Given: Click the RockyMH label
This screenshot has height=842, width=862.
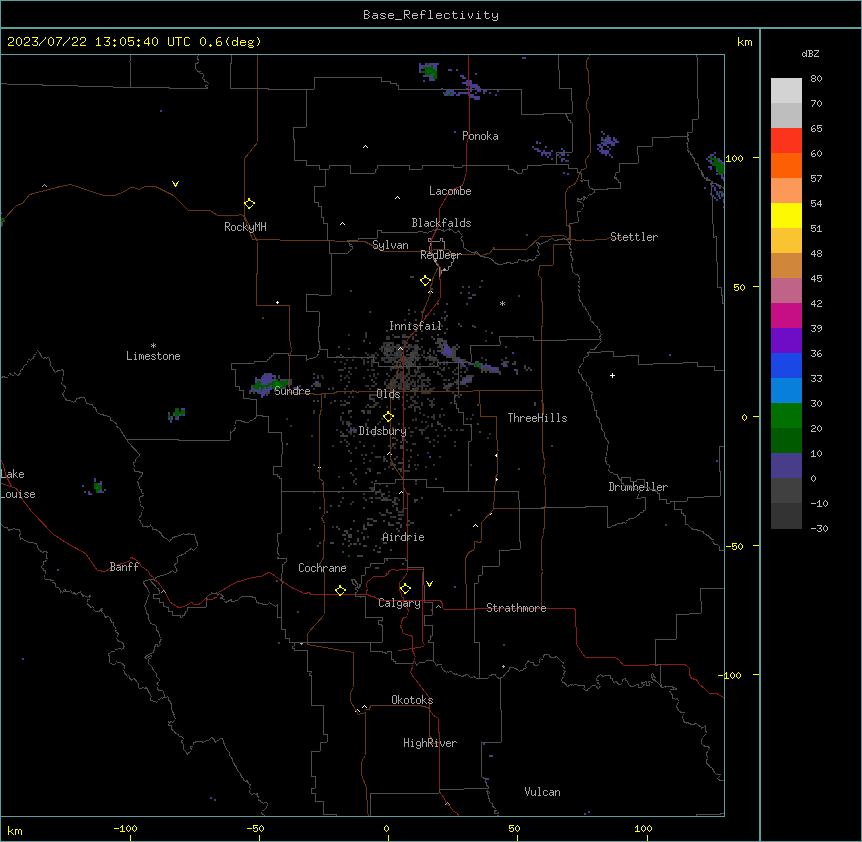Looking at the screenshot, I should (245, 227).
